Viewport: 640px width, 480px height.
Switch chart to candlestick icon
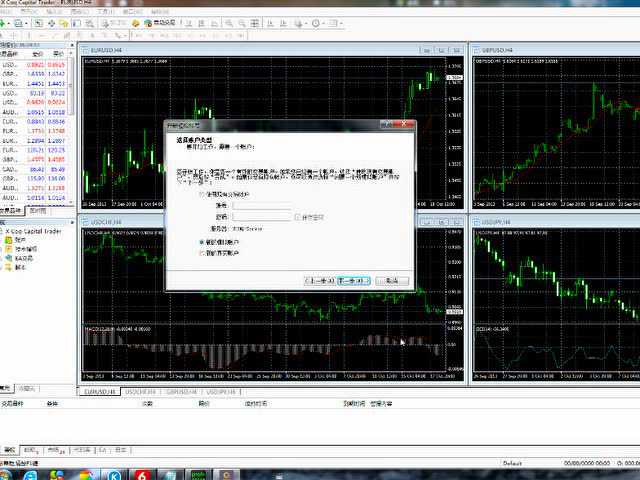[x=202, y=24]
